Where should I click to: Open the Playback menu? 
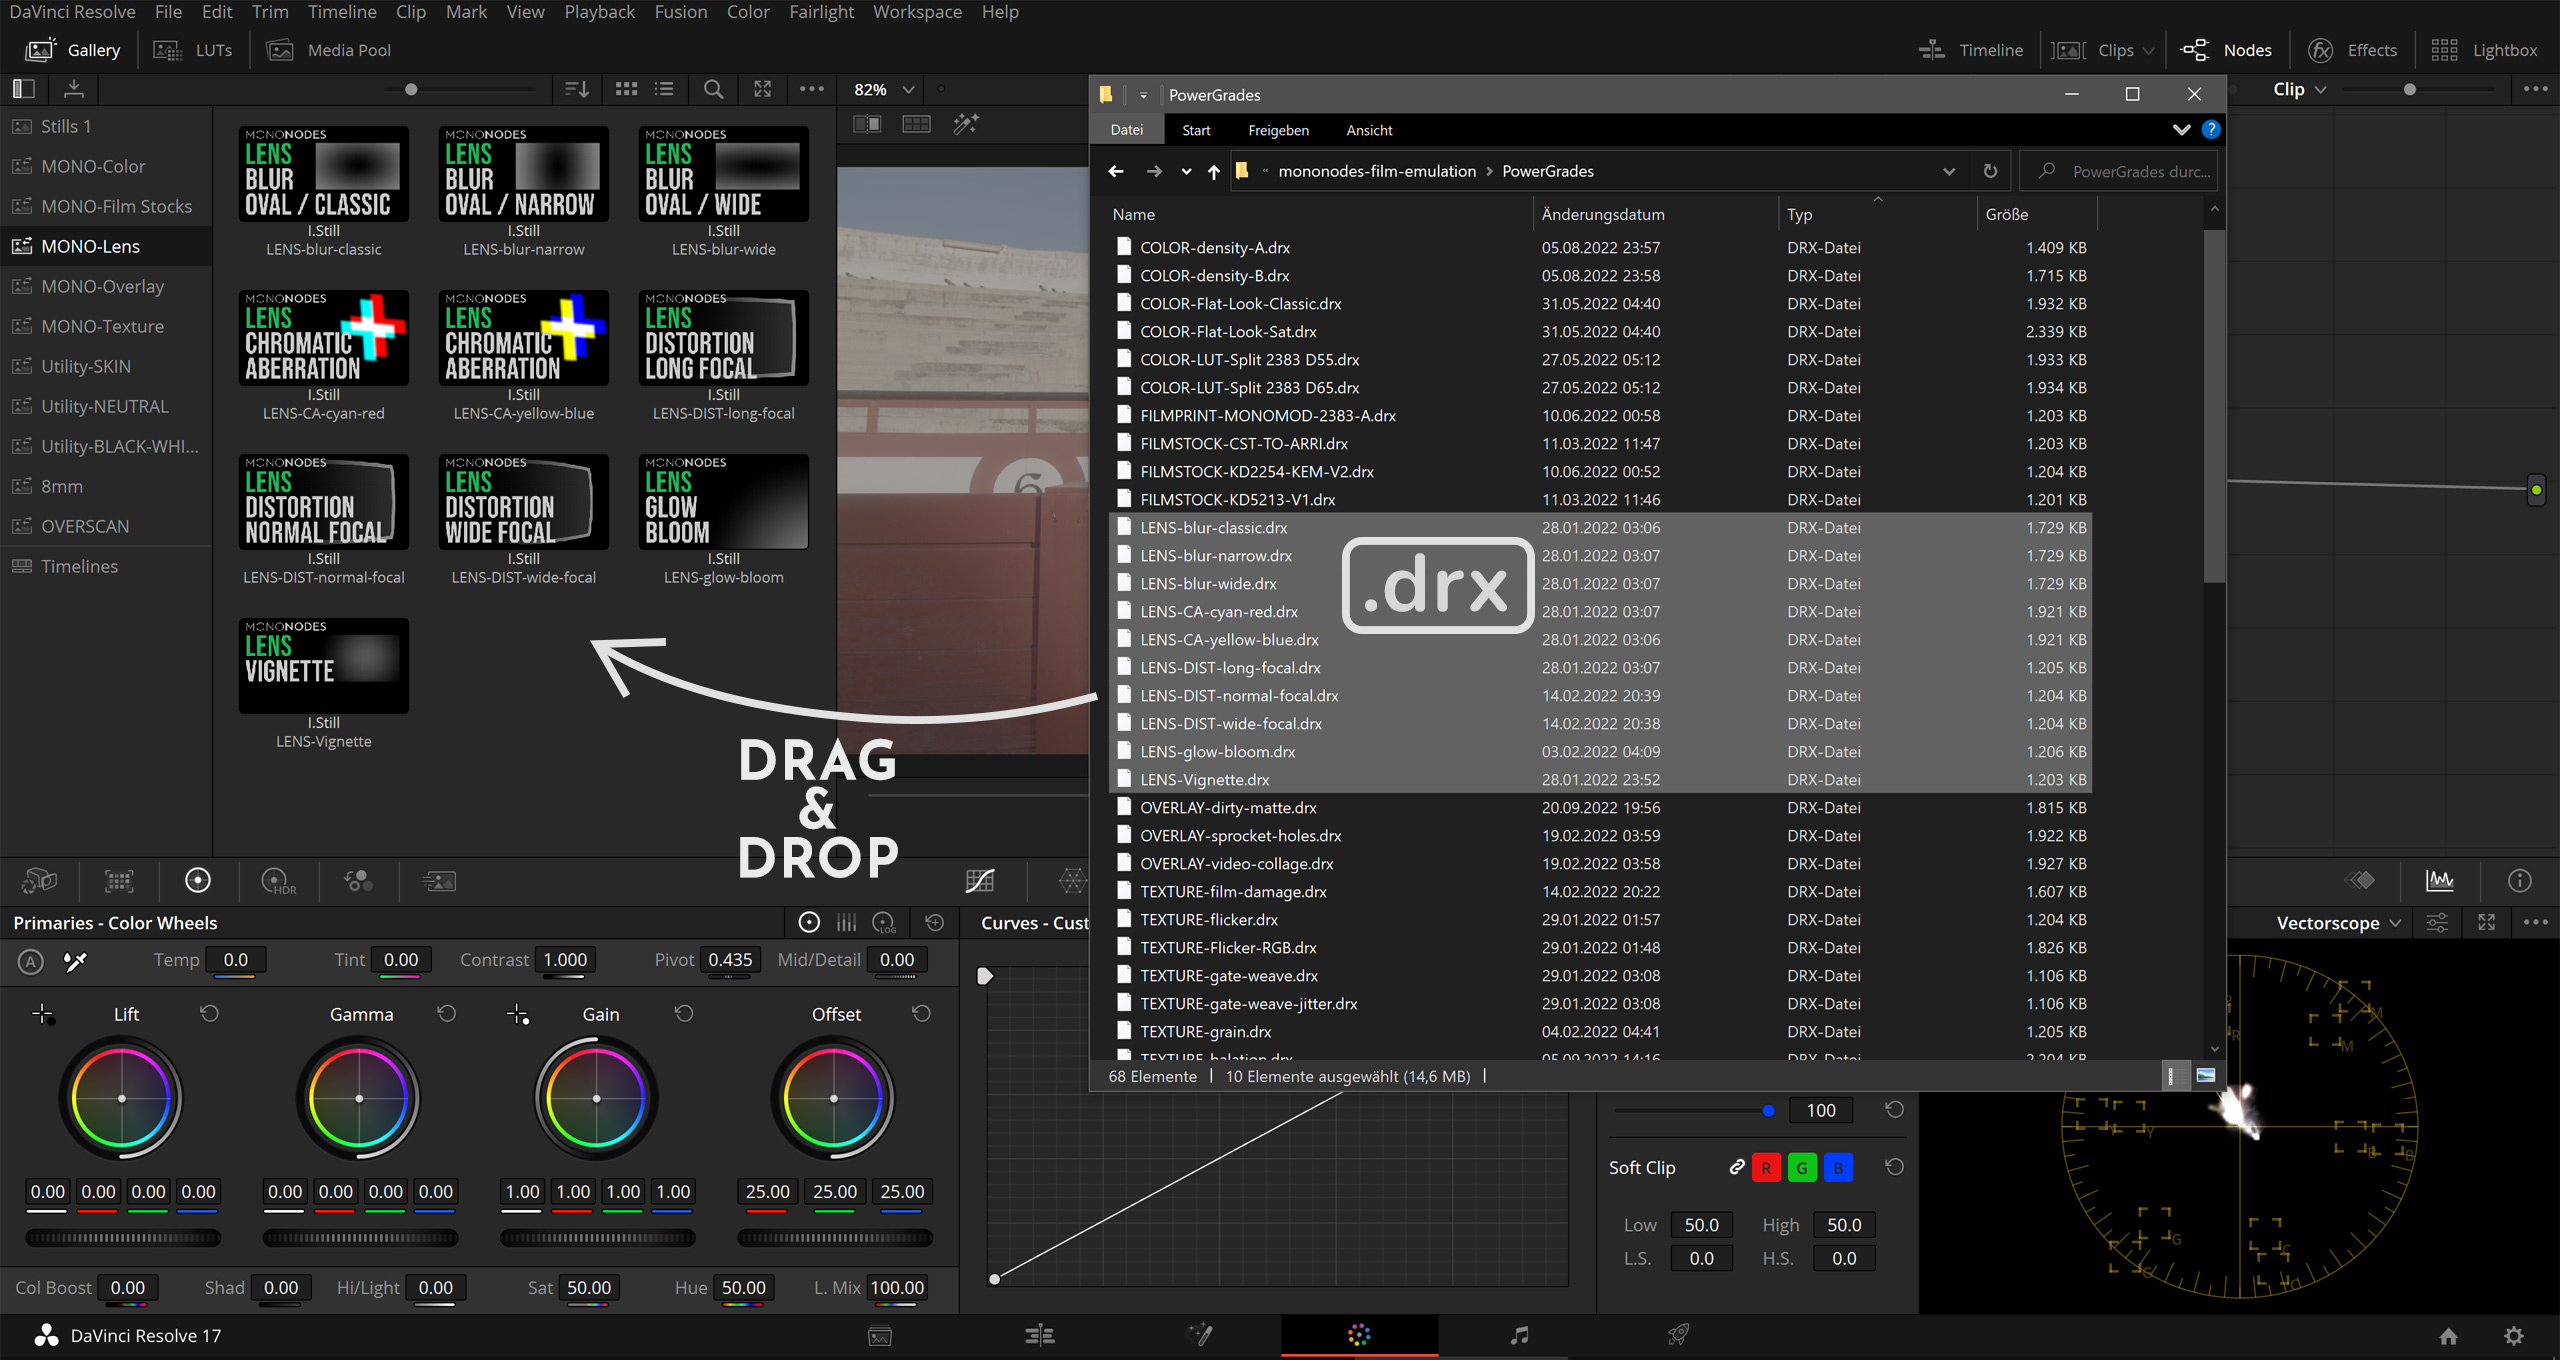(599, 12)
